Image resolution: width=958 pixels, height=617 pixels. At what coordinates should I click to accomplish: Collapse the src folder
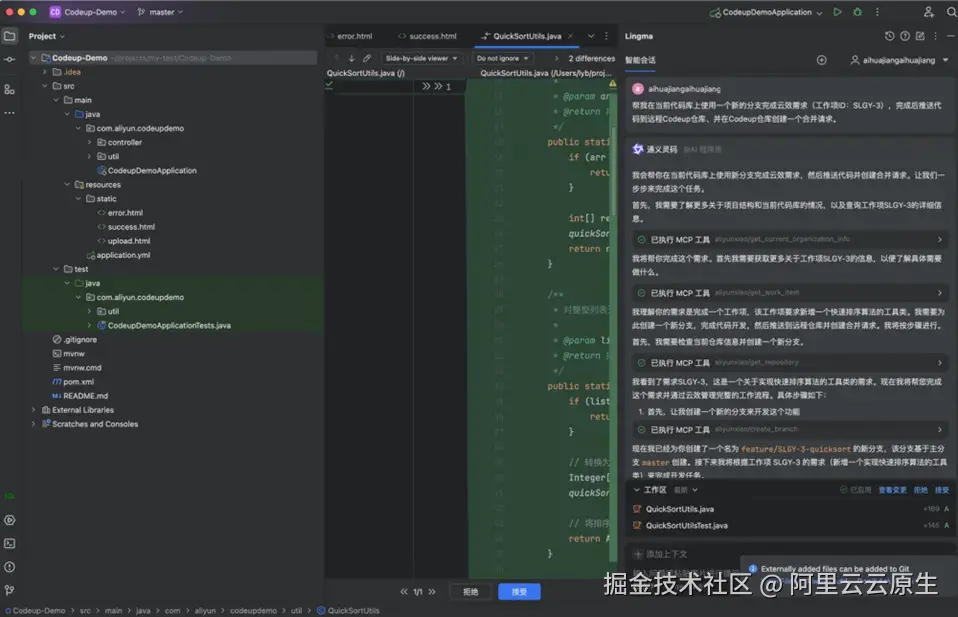(45, 86)
